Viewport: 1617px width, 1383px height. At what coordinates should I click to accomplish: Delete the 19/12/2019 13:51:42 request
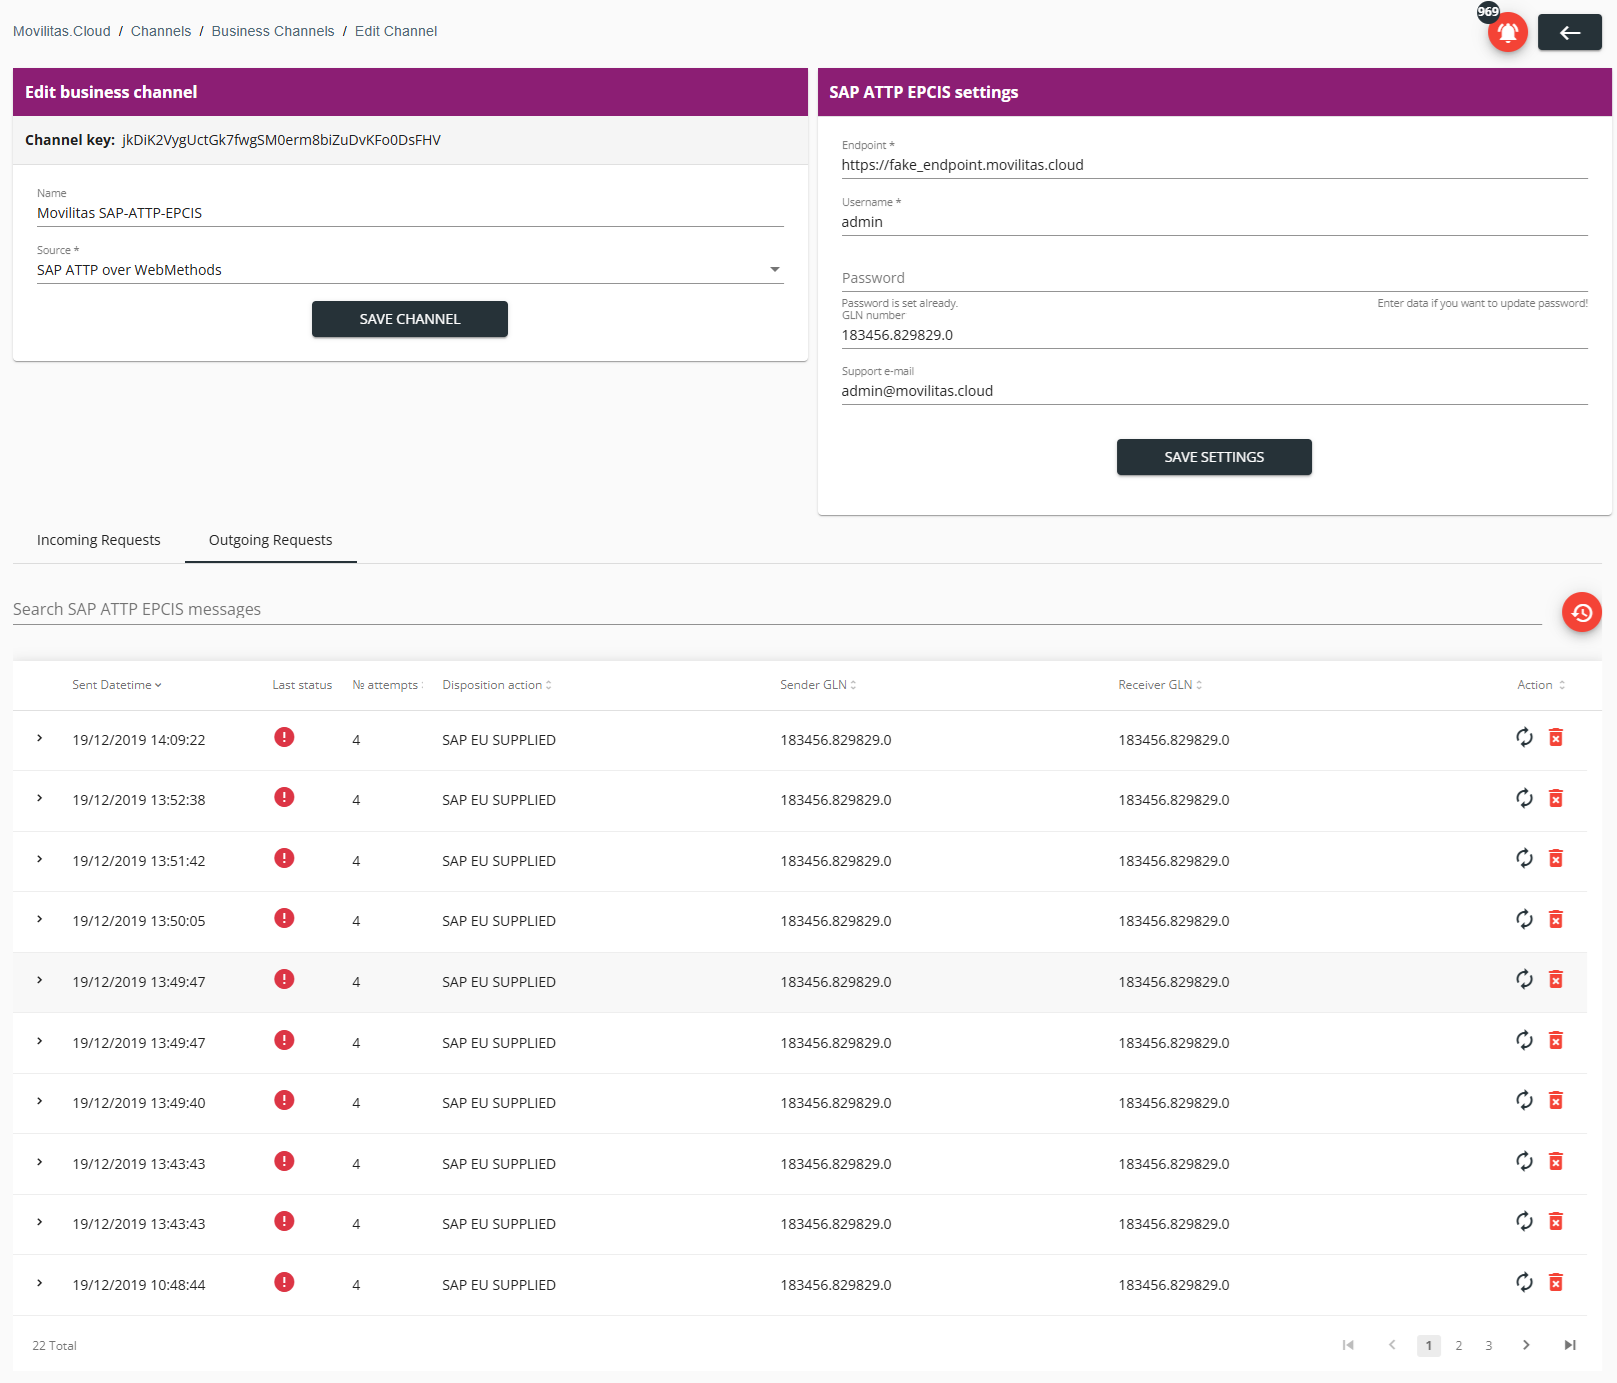pos(1556,859)
